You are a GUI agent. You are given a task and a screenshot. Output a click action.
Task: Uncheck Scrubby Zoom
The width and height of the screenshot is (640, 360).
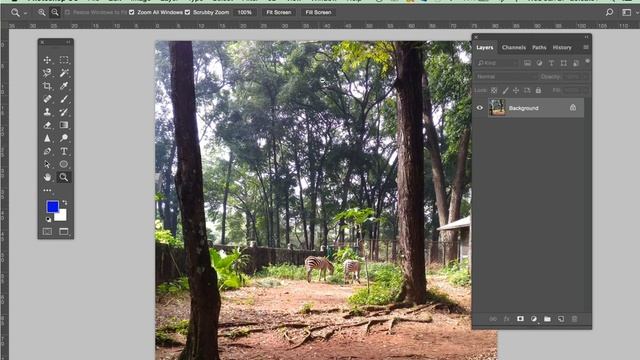tap(187, 13)
